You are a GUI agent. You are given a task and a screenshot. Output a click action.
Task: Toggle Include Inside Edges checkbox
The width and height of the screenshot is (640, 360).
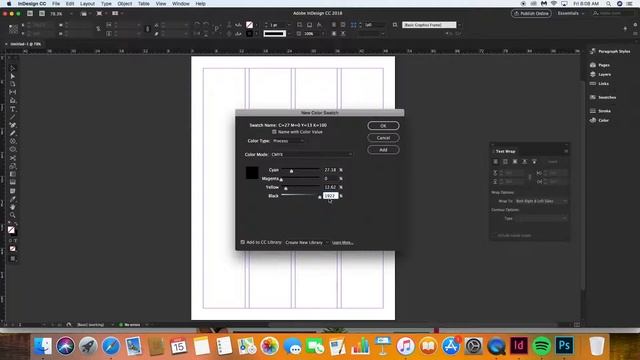[x=495, y=236]
